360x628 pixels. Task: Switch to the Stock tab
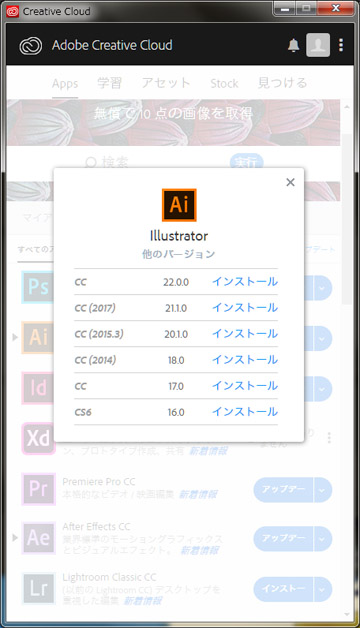(224, 84)
